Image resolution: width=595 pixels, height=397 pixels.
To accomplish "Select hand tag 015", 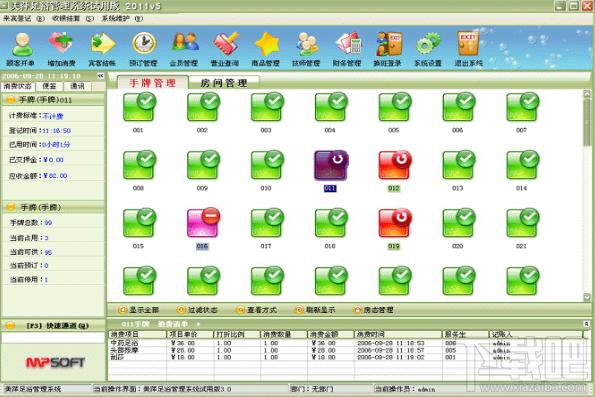I will 139,223.
